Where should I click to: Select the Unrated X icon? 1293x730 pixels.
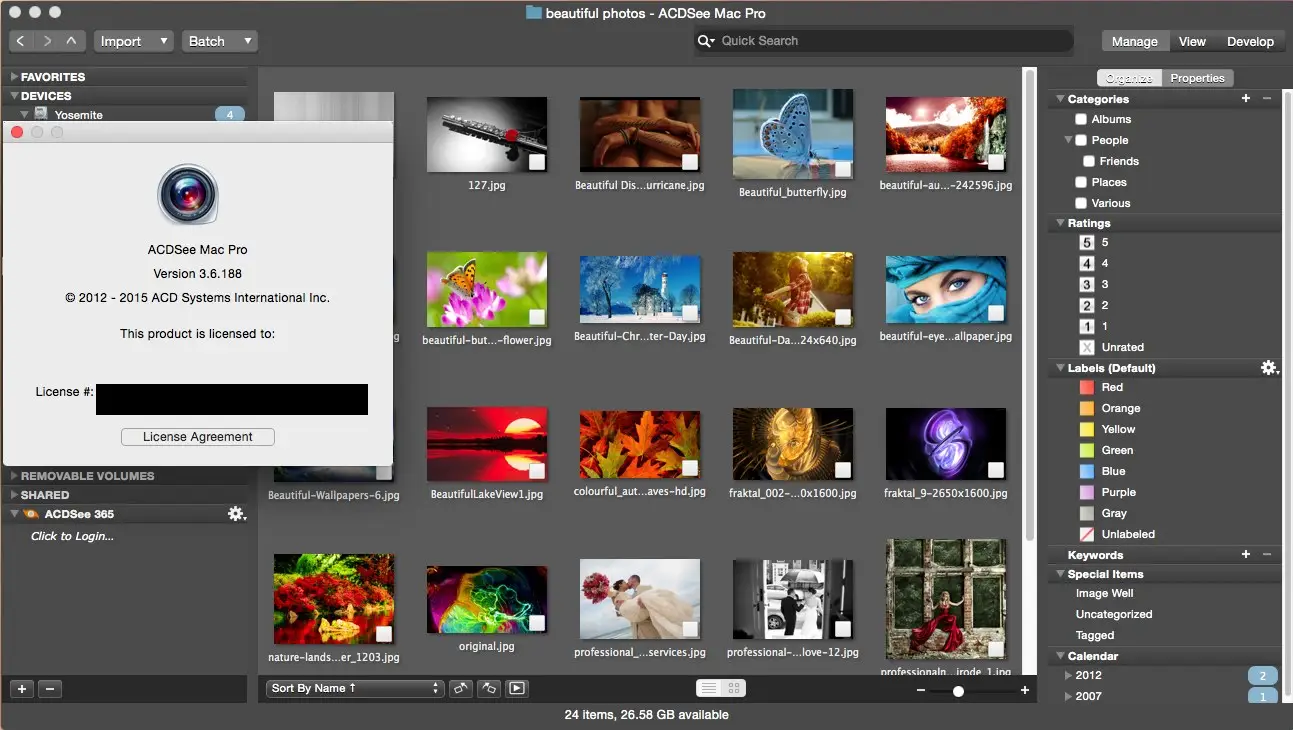[x=1087, y=348]
